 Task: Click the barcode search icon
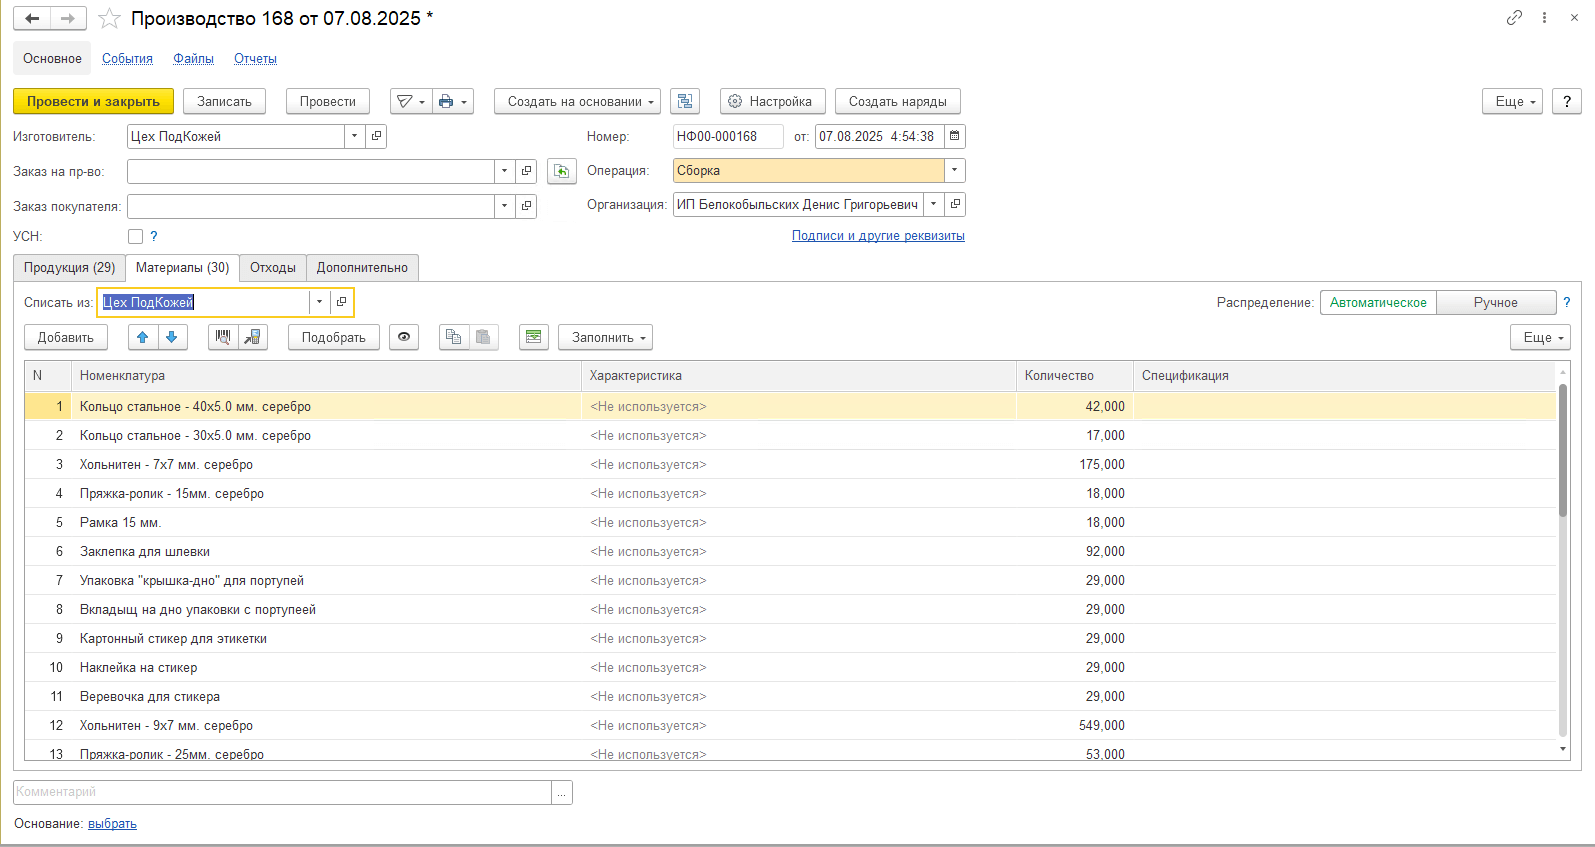pyautogui.click(x=223, y=337)
